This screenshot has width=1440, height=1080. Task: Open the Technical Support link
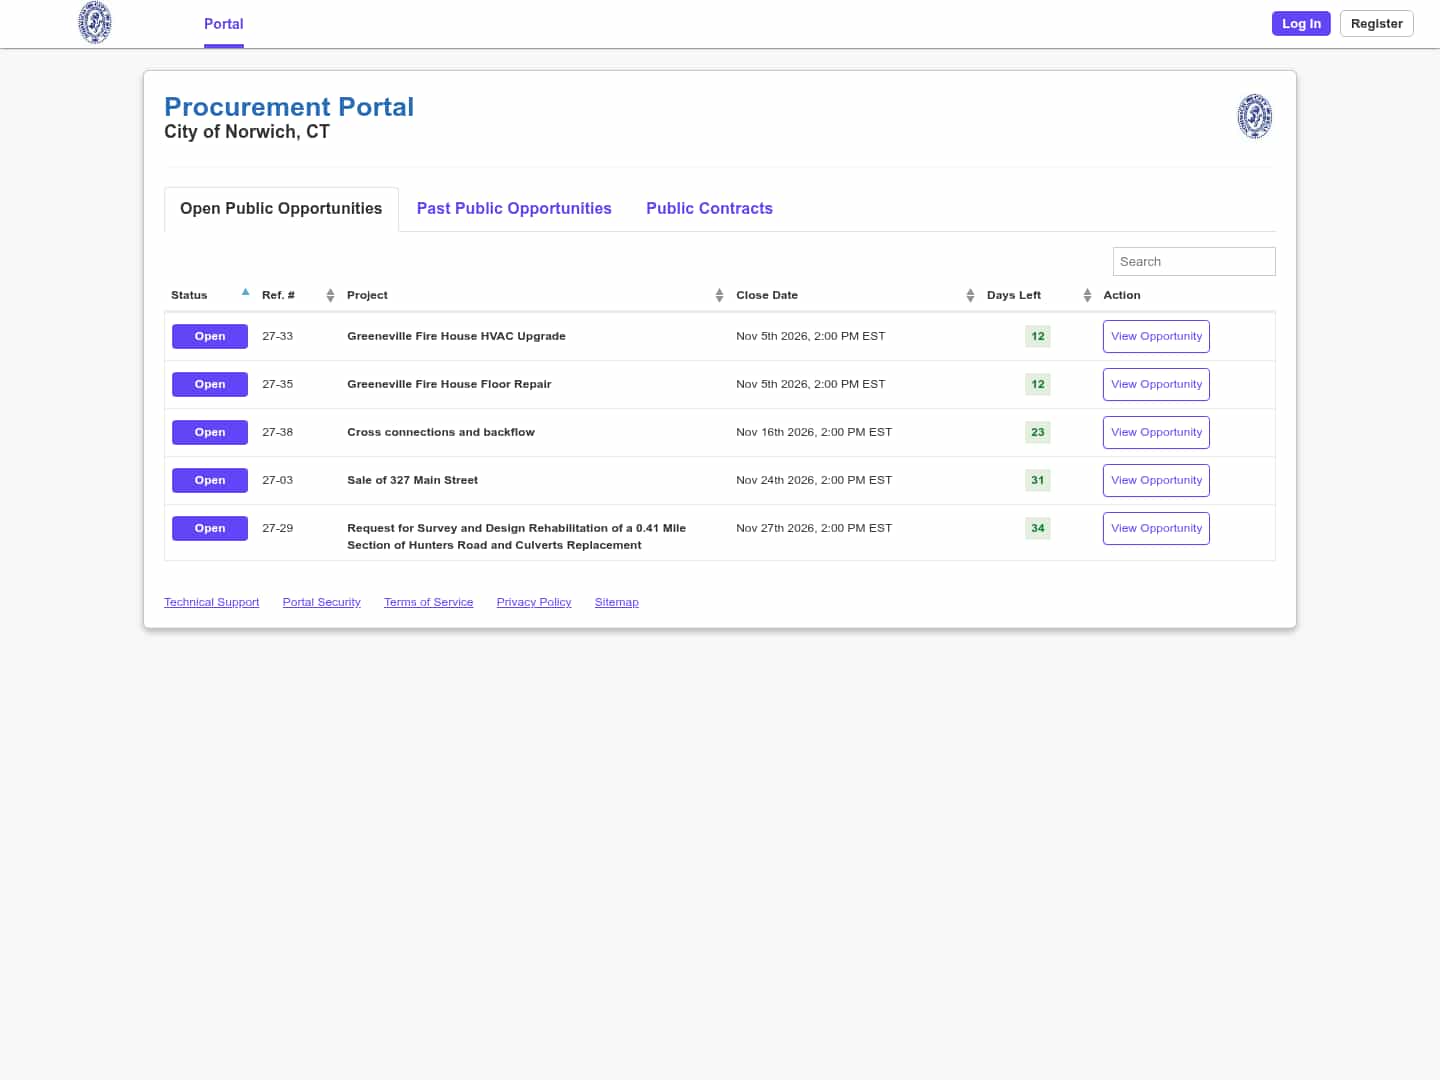(x=212, y=602)
